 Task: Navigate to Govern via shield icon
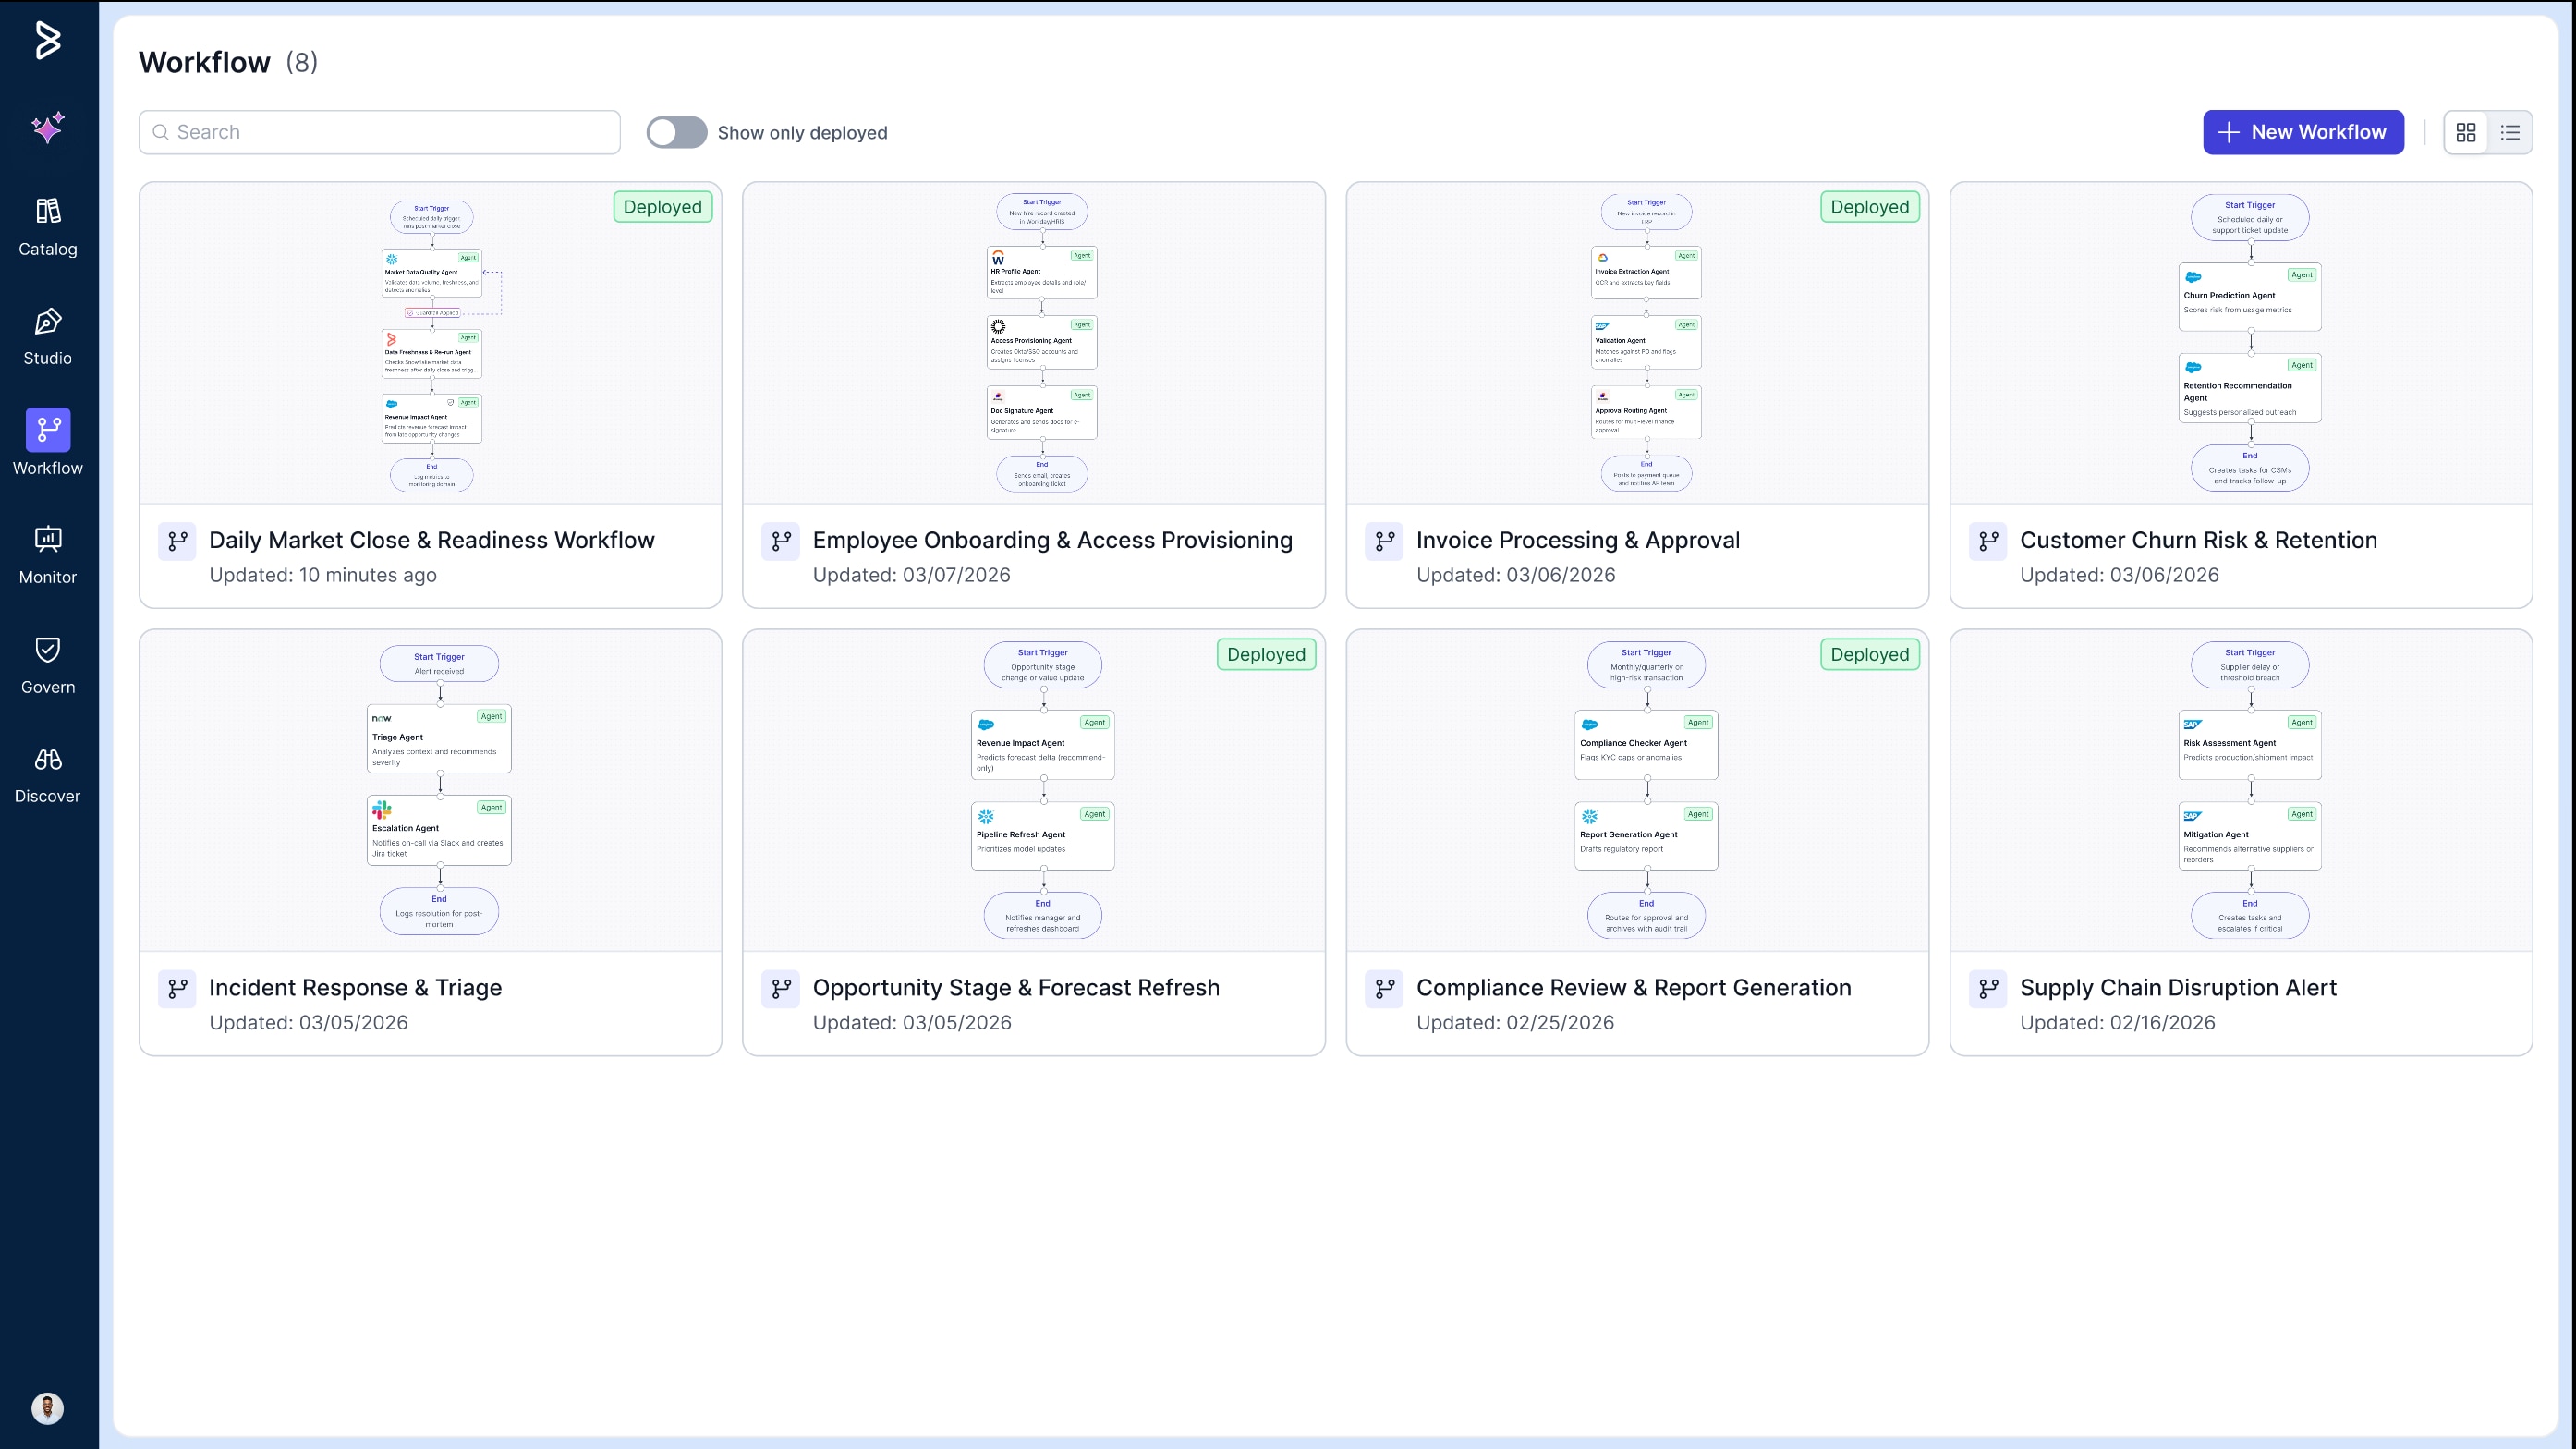(47, 665)
